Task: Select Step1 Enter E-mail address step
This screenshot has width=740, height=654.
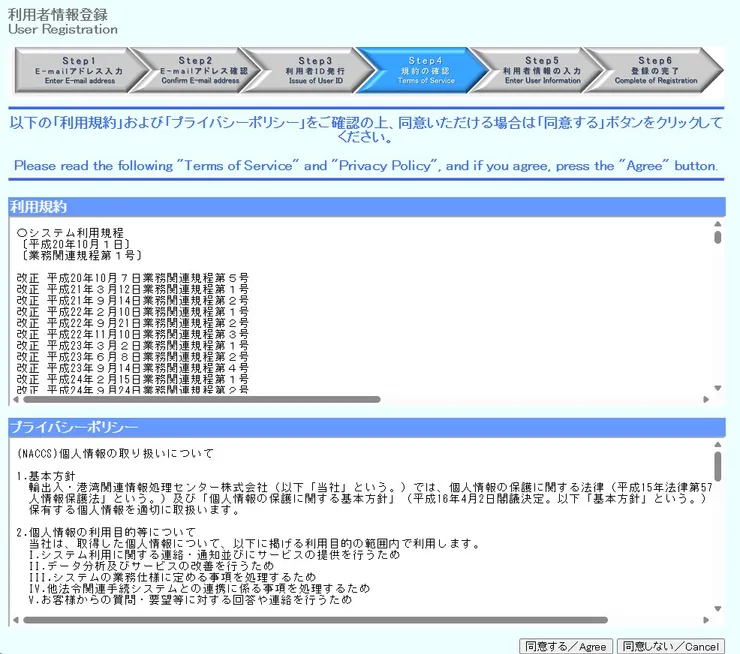Action: coord(79,70)
